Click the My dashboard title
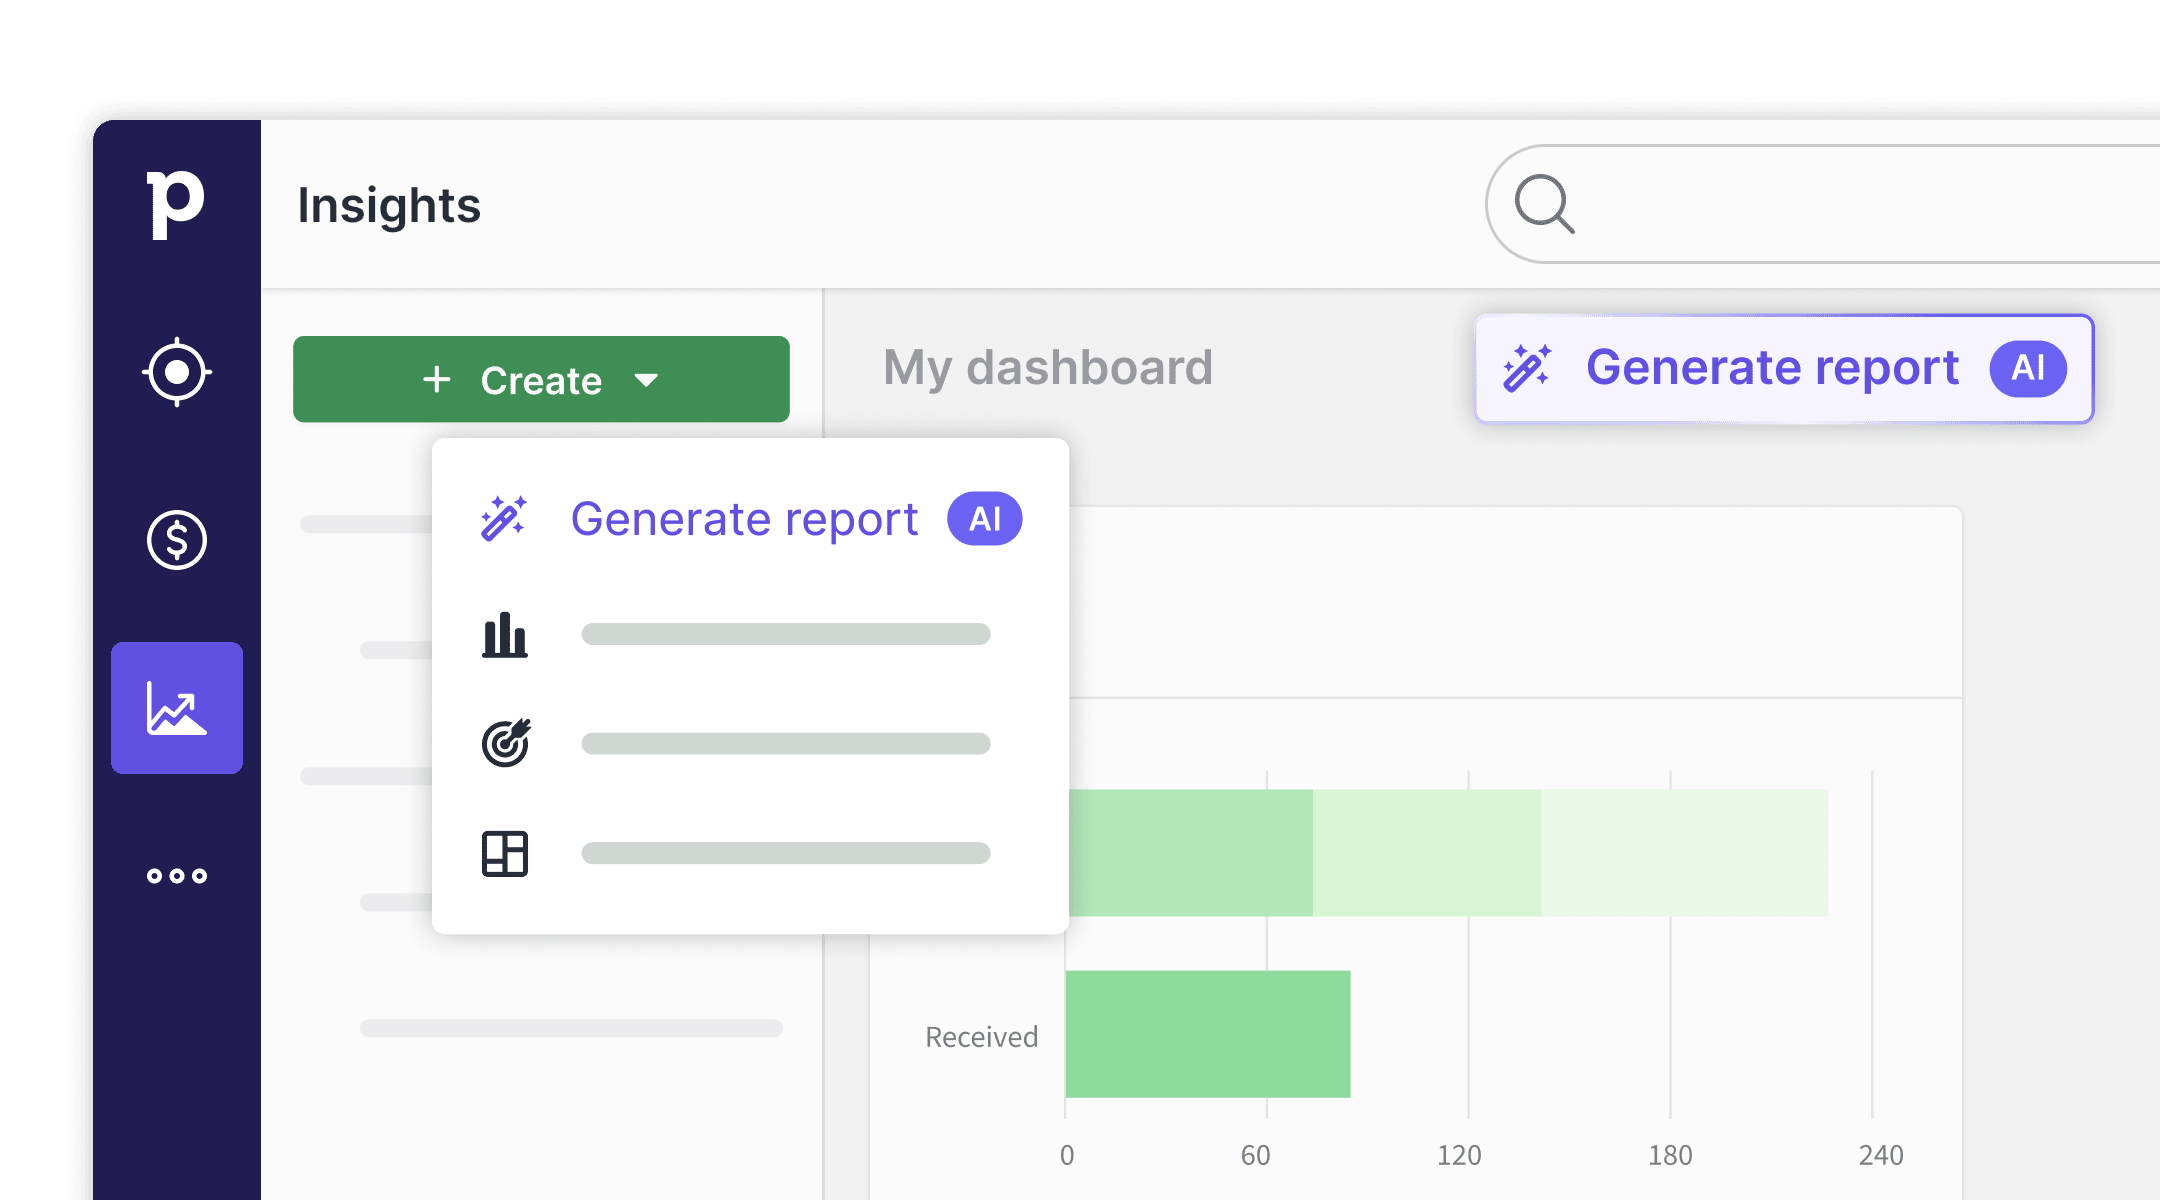The height and width of the screenshot is (1200, 2160). (x=1047, y=367)
